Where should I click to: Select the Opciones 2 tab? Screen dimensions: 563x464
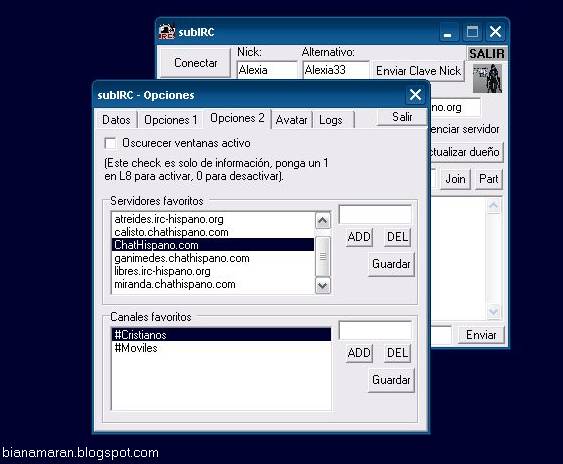[237, 118]
